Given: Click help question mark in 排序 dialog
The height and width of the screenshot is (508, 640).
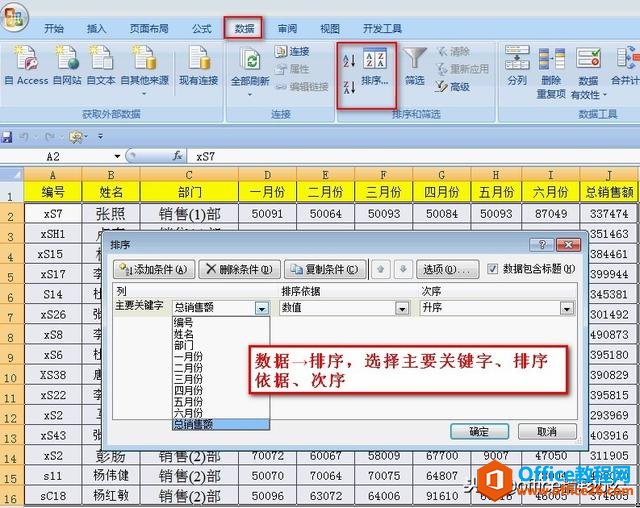Looking at the screenshot, I should tap(541, 245).
